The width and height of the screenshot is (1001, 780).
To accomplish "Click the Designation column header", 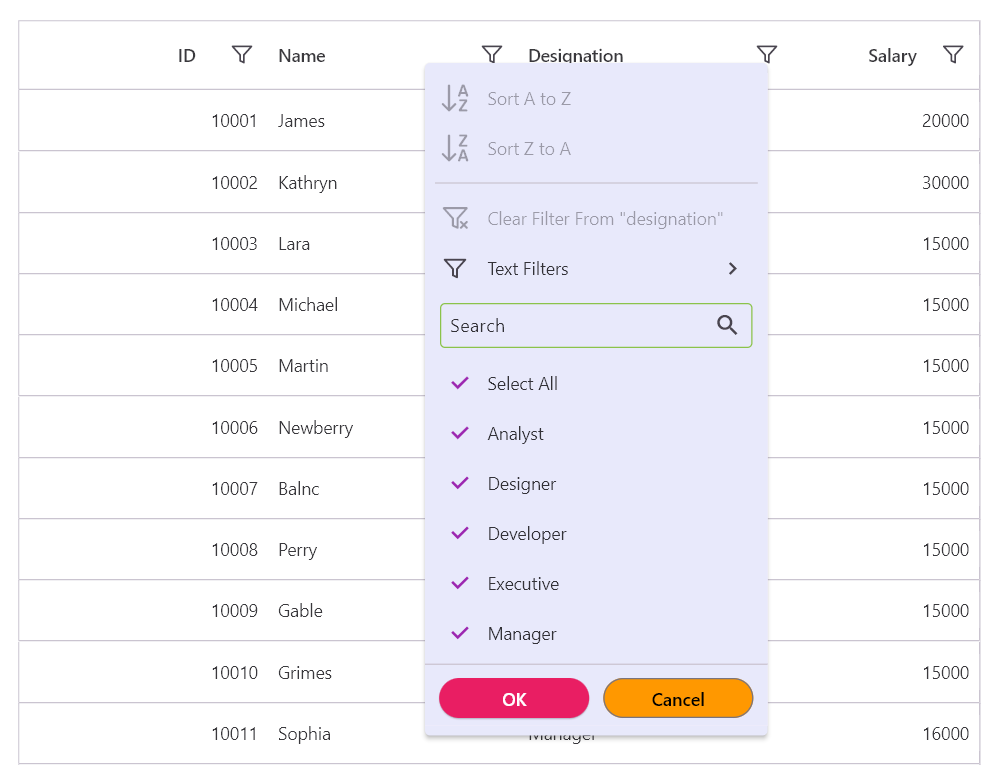I will (x=576, y=56).
